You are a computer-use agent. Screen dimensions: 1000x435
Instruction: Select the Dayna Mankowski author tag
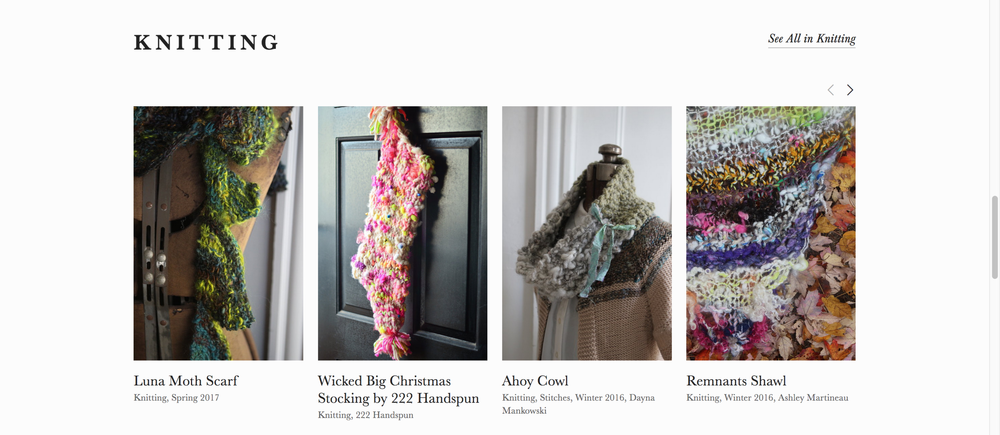tap(578, 404)
